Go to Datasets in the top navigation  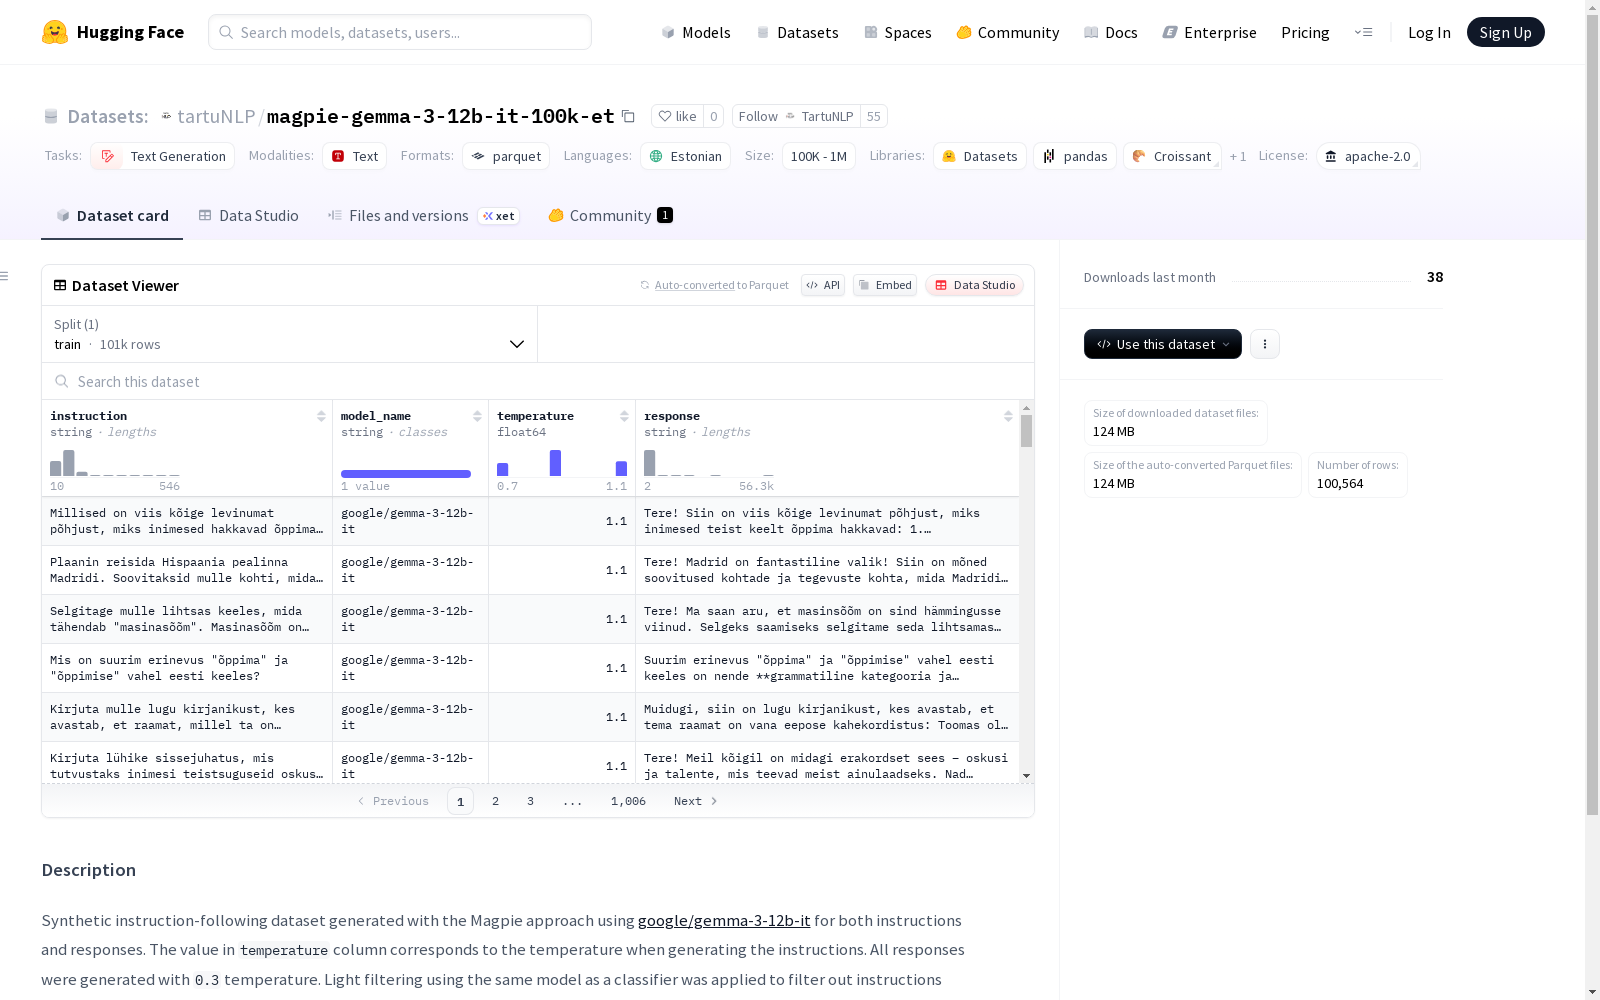point(797,32)
